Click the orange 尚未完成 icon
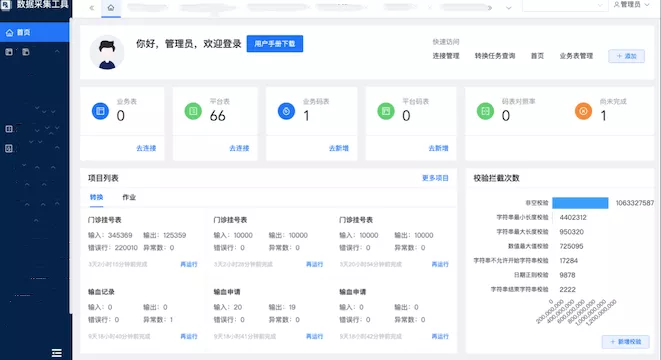661x360 pixels. click(x=583, y=111)
